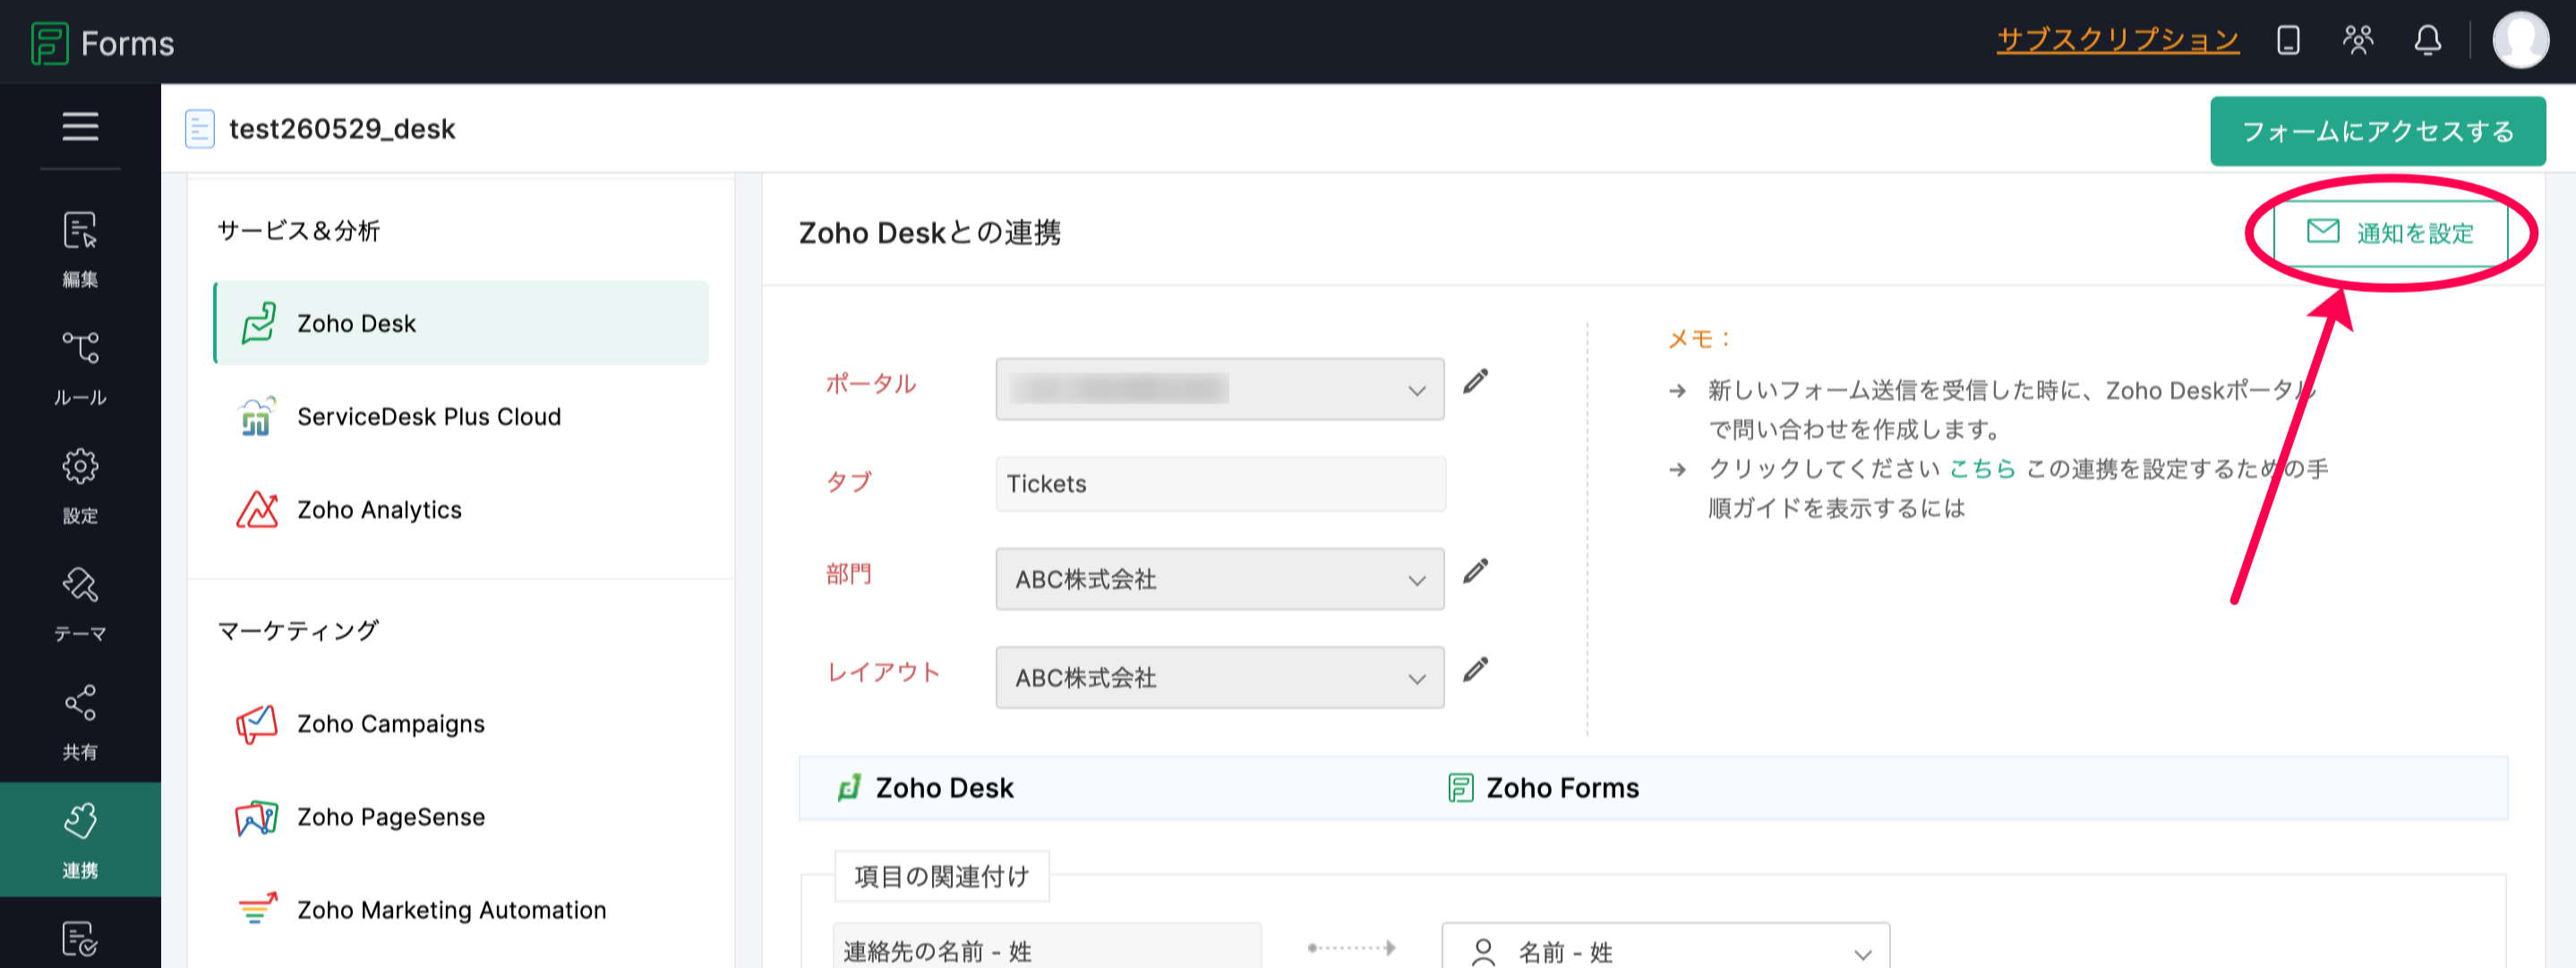
Task: Expand the 部門 dropdown showing ABC株式会社
Action: [x=1219, y=579]
